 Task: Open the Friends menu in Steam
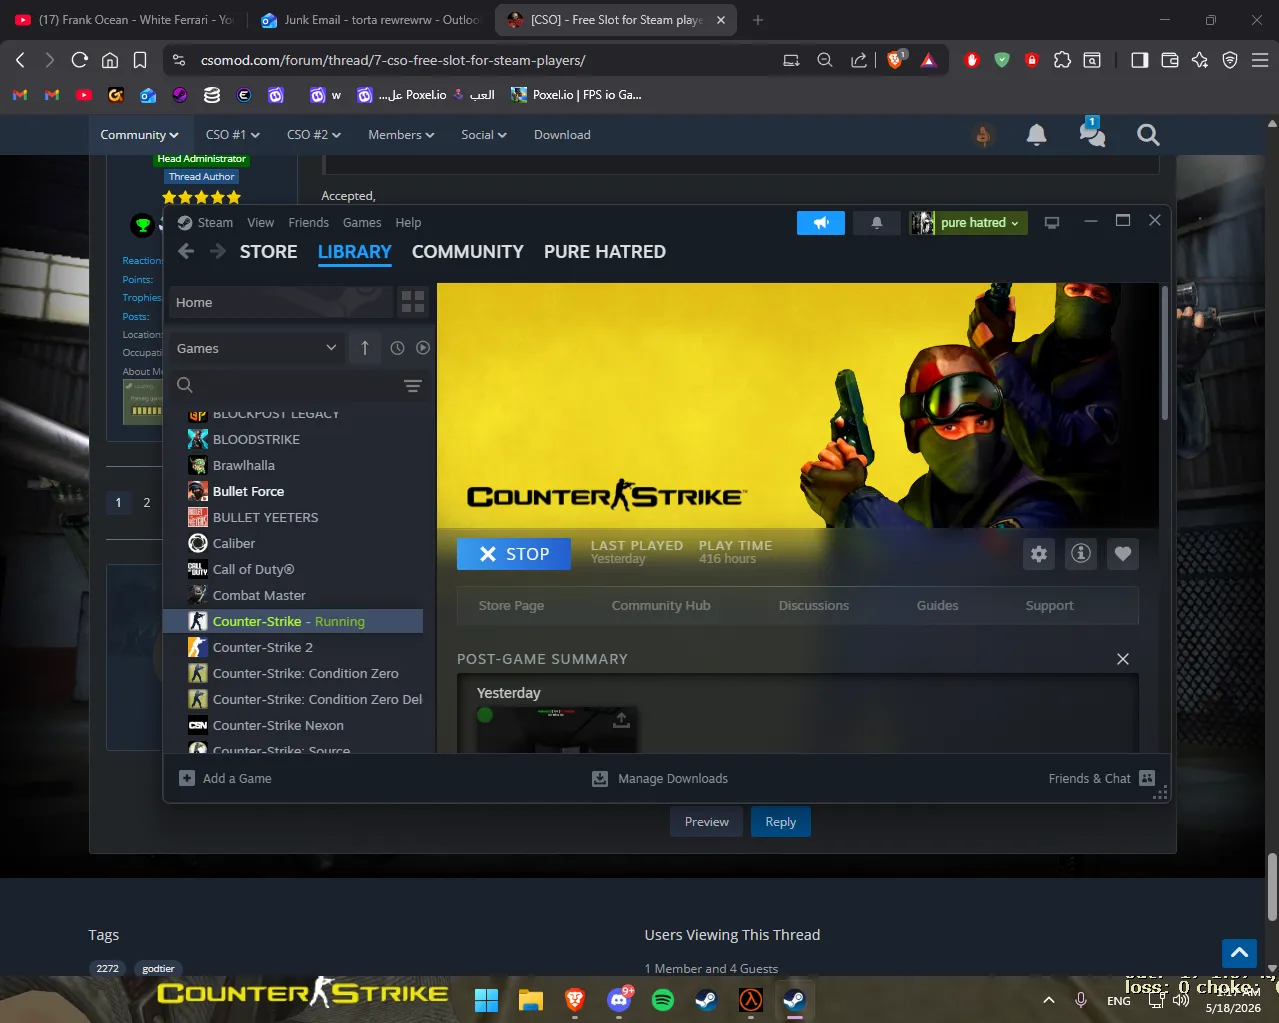(309, 223)
